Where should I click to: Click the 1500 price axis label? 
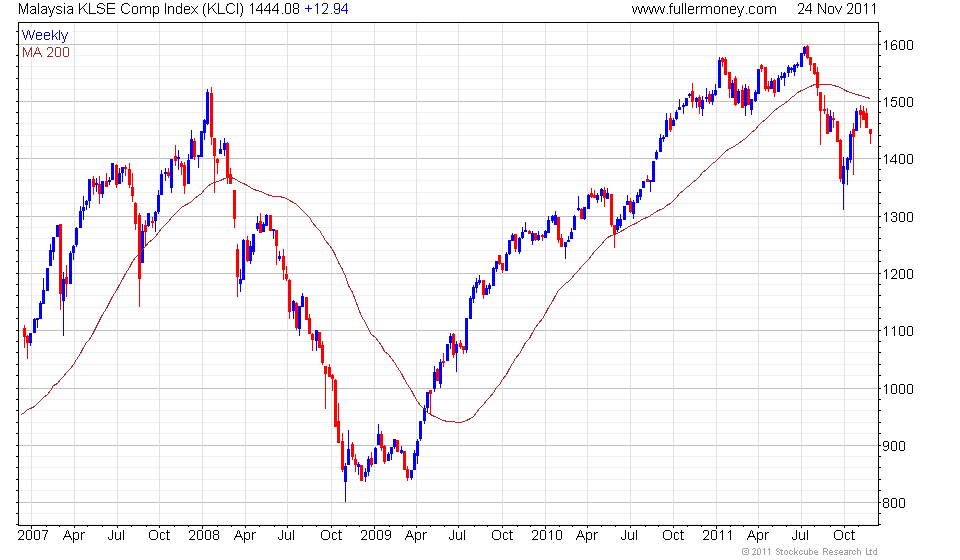click(898, 102)
